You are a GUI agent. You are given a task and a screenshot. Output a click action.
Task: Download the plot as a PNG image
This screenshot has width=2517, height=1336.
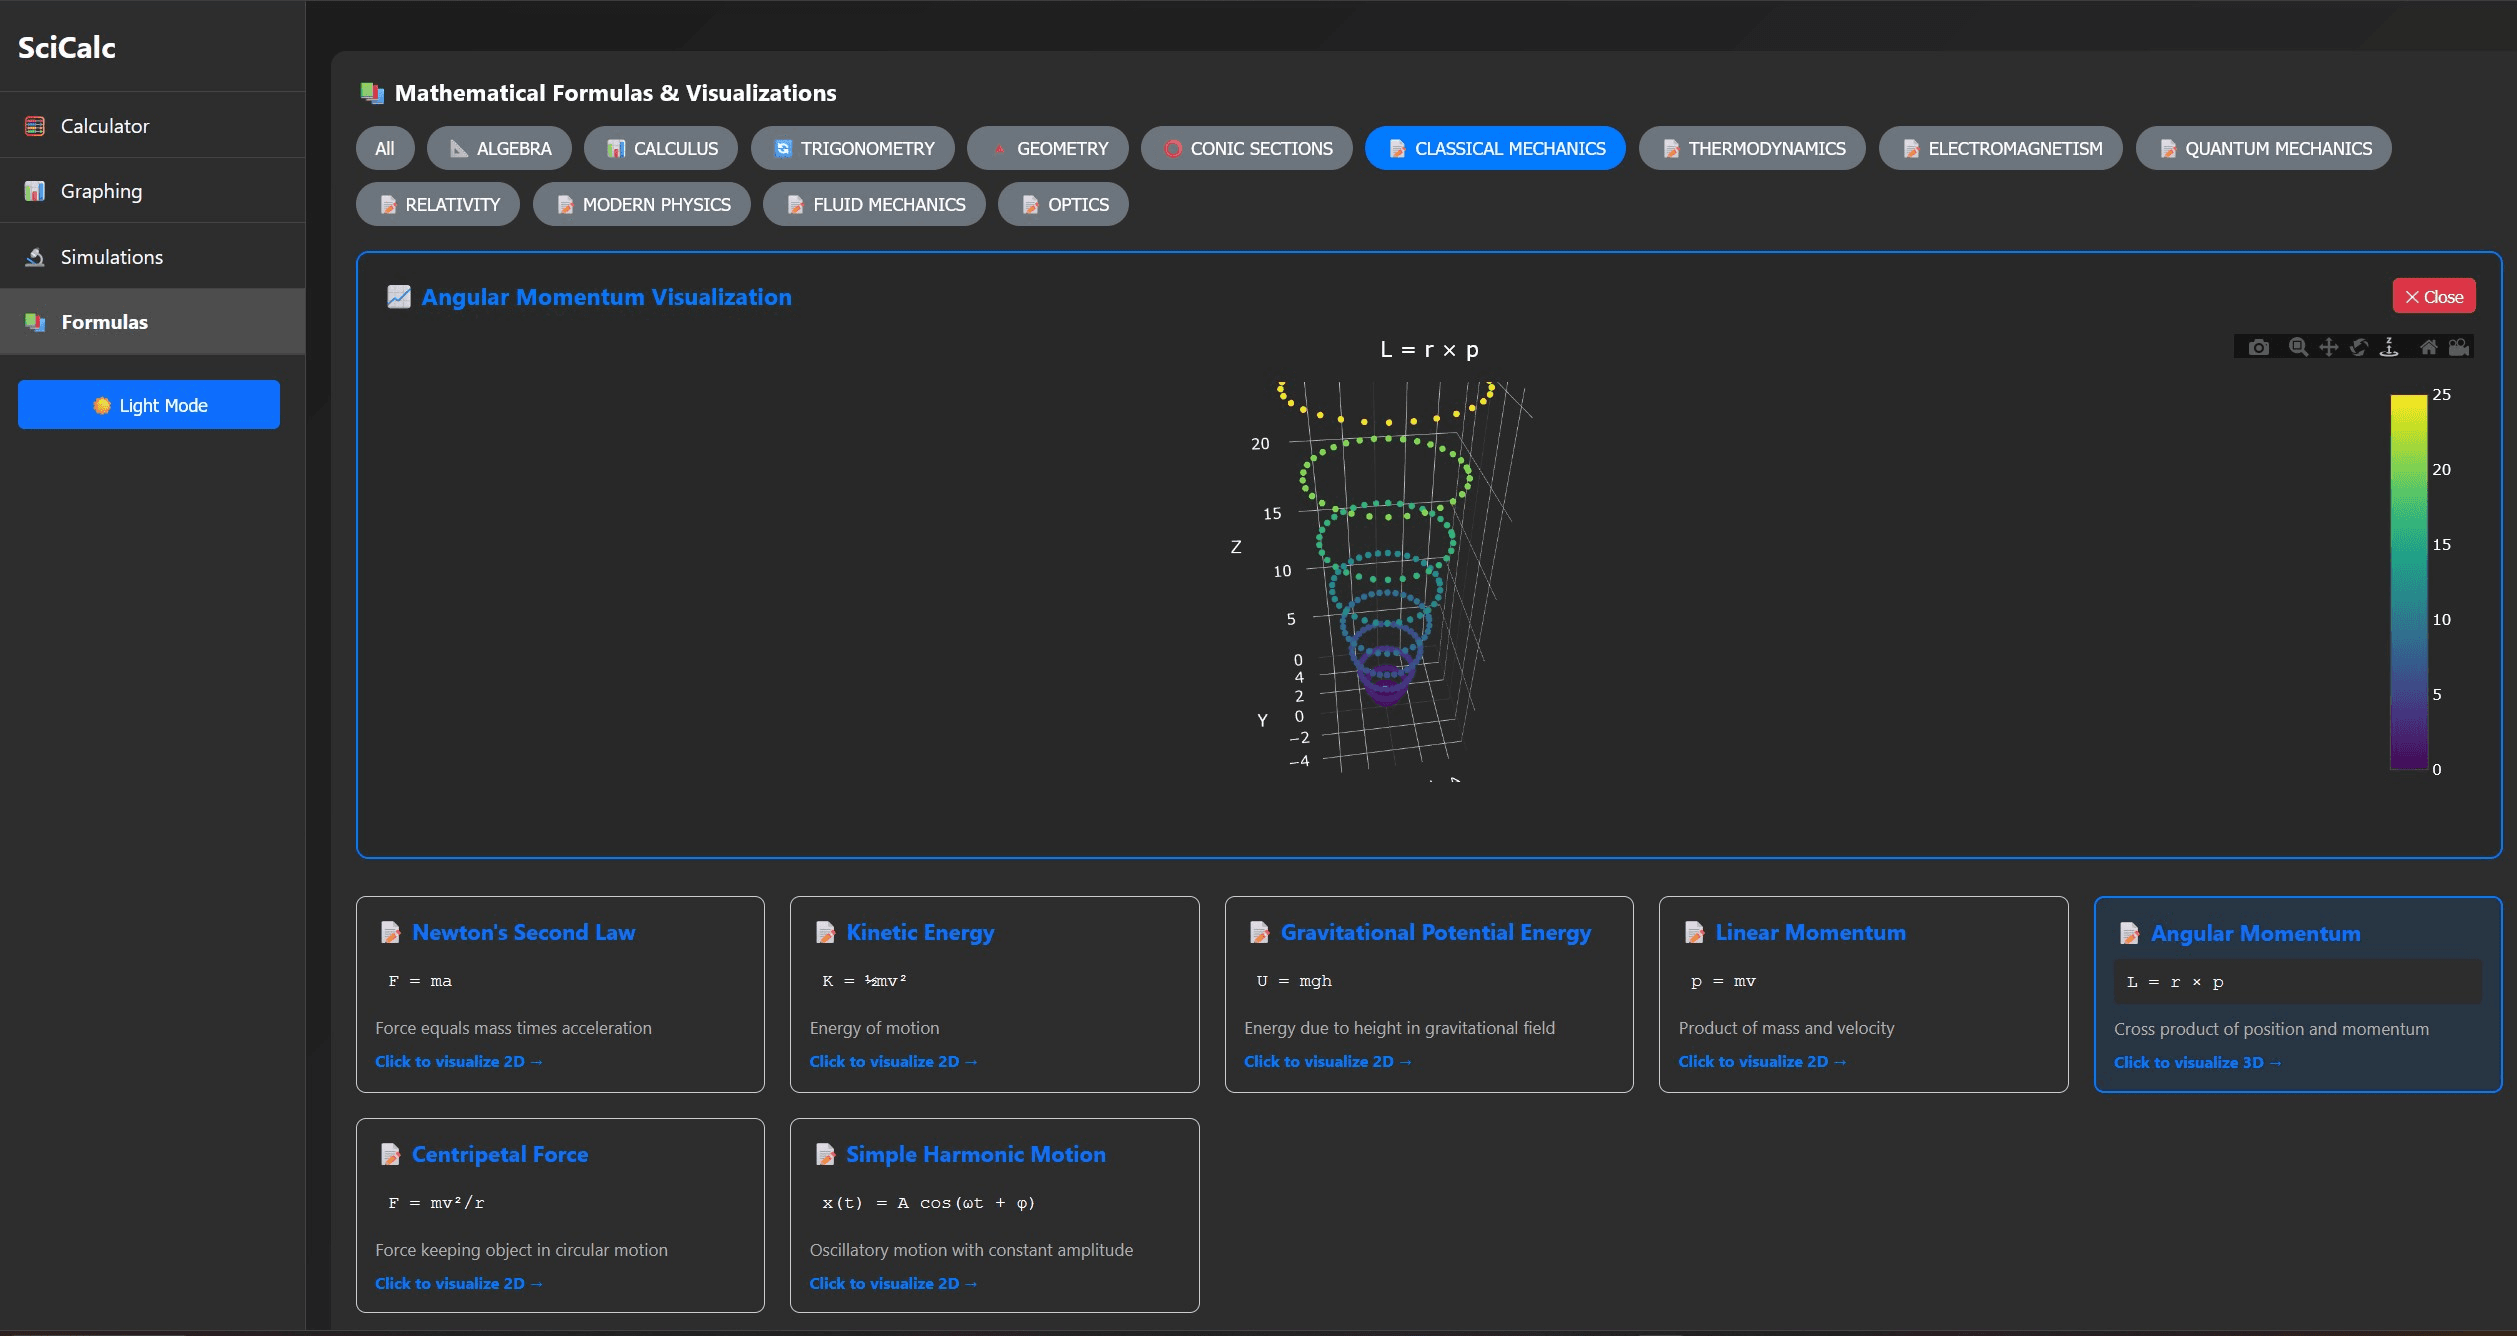pos(2259,347)
